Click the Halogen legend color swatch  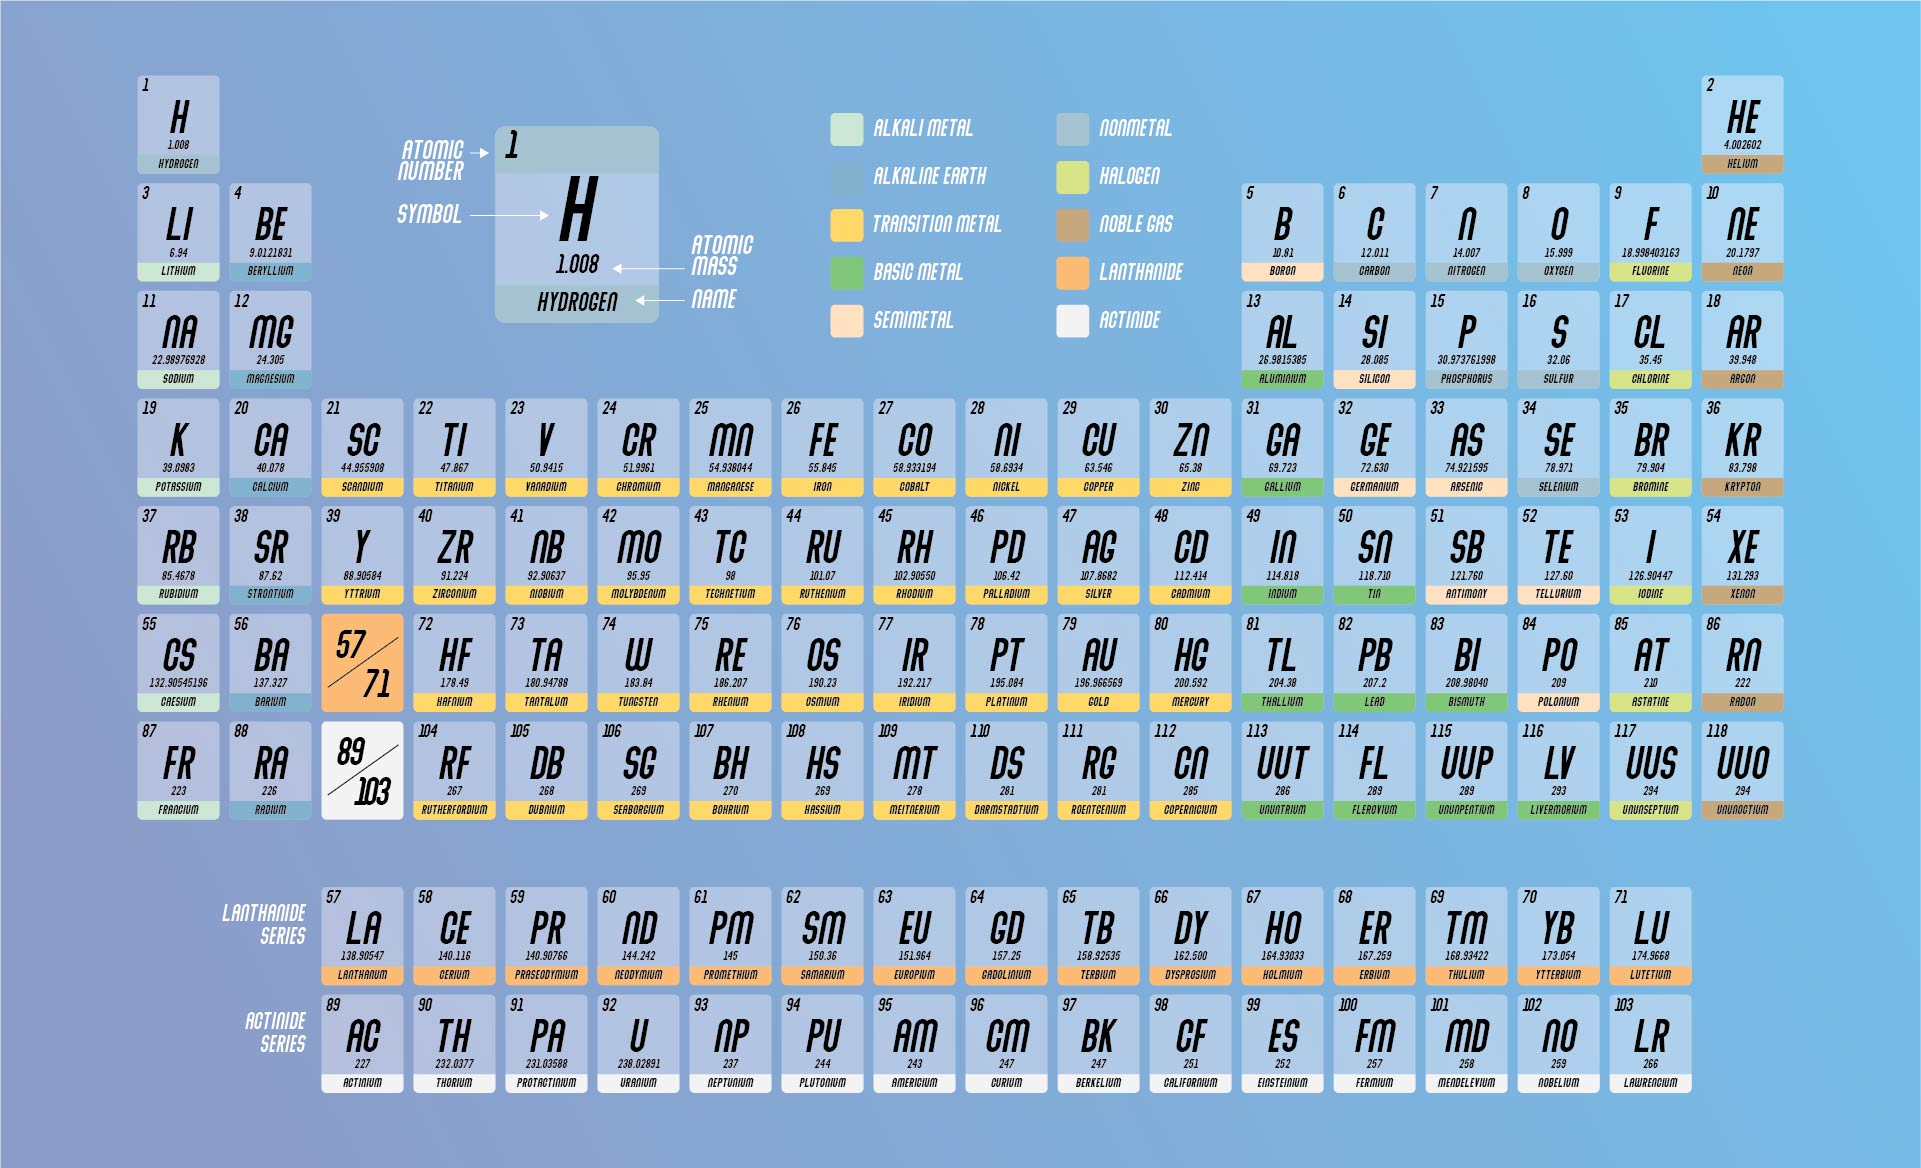[x=1073, y=177]
